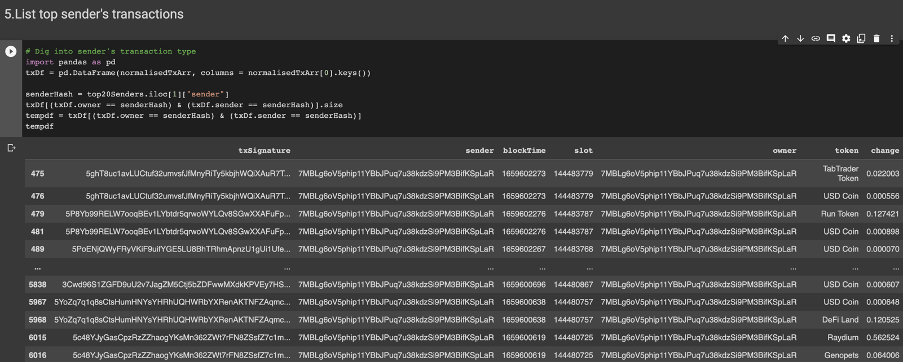Click slot 144480867 in row 5838
Image resolution: width=904 pixels, height=362 pixels.
pos(573,285)
